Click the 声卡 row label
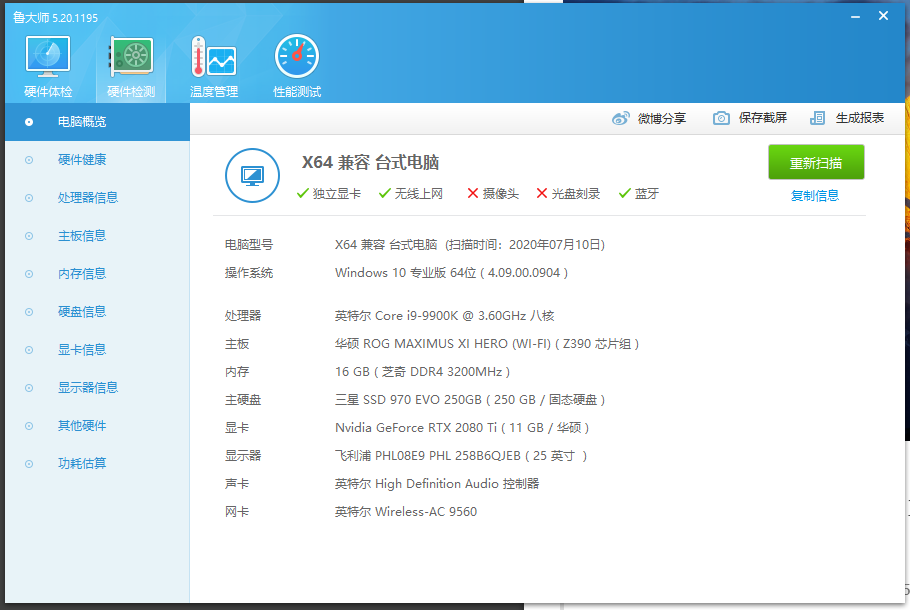Image resolution: width=910 pixels, height=610 pixels. 237,483
